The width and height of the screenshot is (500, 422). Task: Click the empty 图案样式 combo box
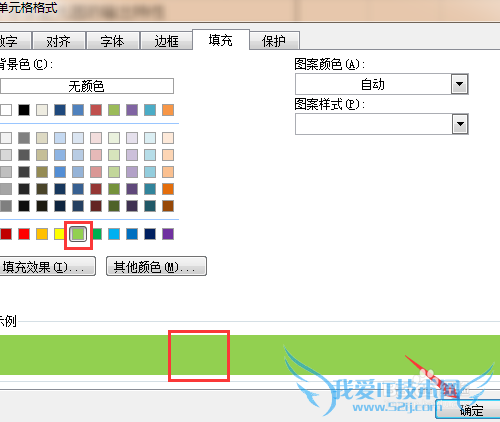click(382, 124)
